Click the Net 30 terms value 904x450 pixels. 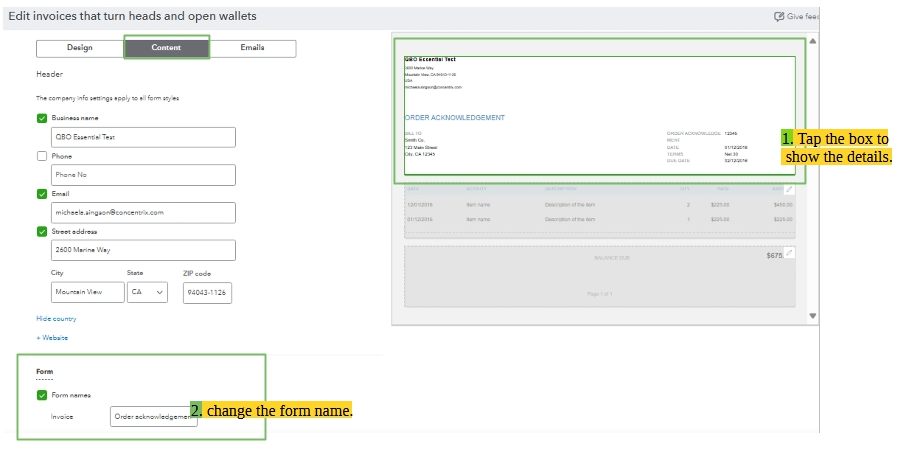coord(731,154)
